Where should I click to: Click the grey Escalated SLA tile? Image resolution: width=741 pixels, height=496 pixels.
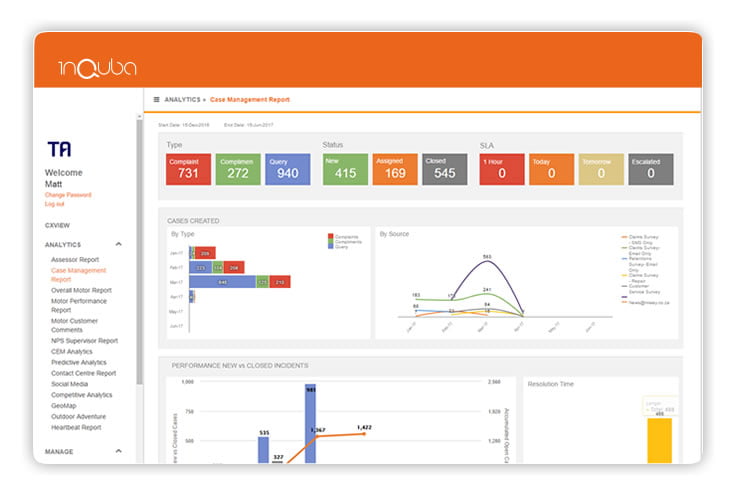[x=650, y=169]
